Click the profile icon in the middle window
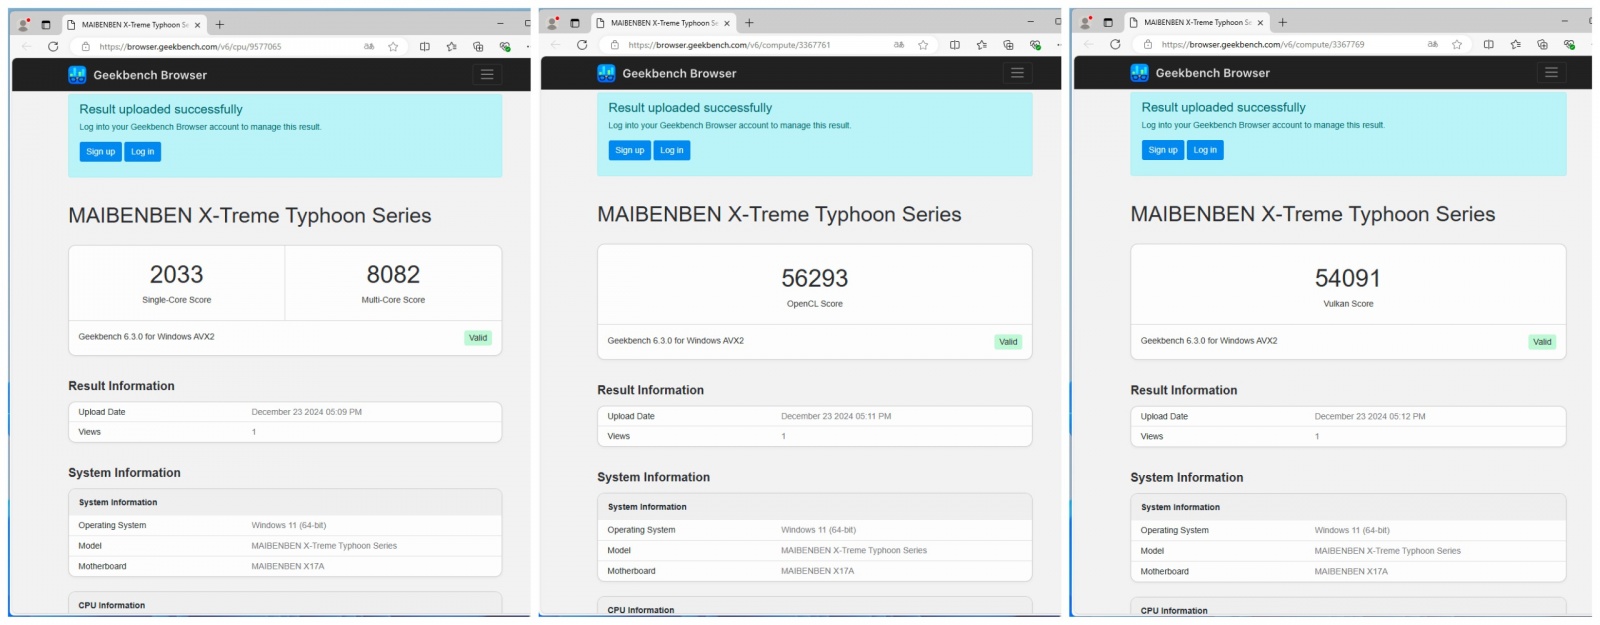1600x625 pixels. 552,23
